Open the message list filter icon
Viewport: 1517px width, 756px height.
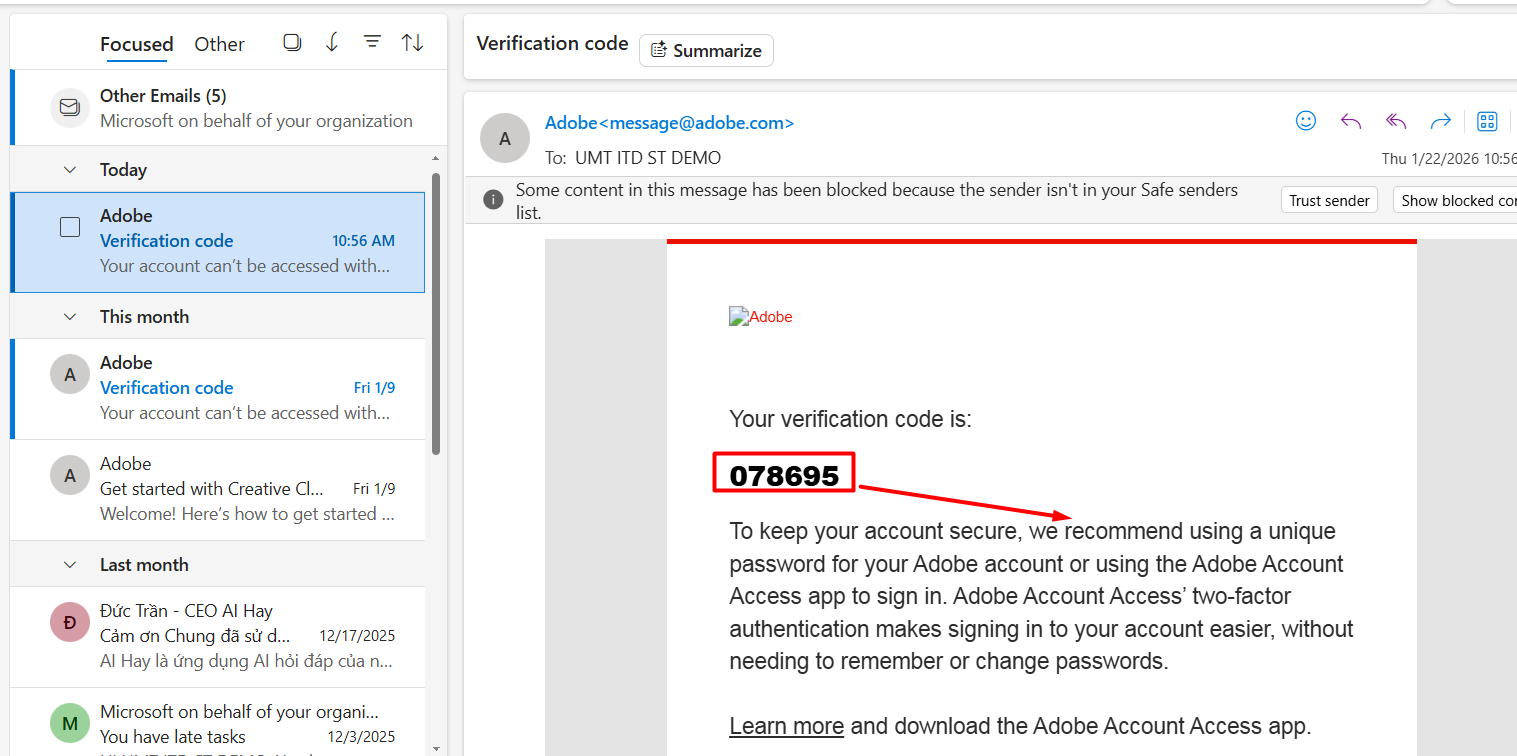(372, 42)
